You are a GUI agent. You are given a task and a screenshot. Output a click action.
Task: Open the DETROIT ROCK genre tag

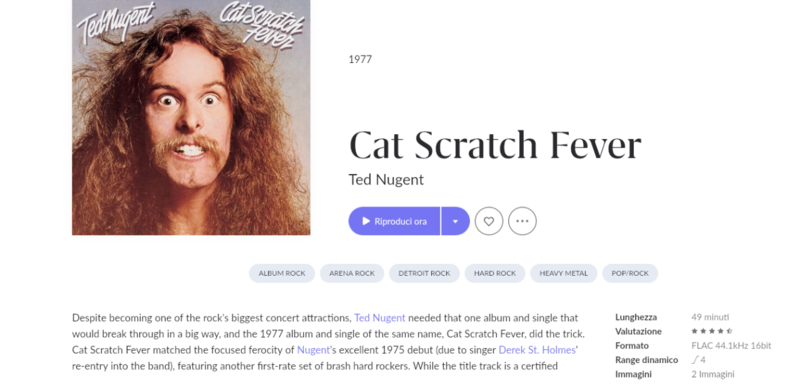point(424,273)
